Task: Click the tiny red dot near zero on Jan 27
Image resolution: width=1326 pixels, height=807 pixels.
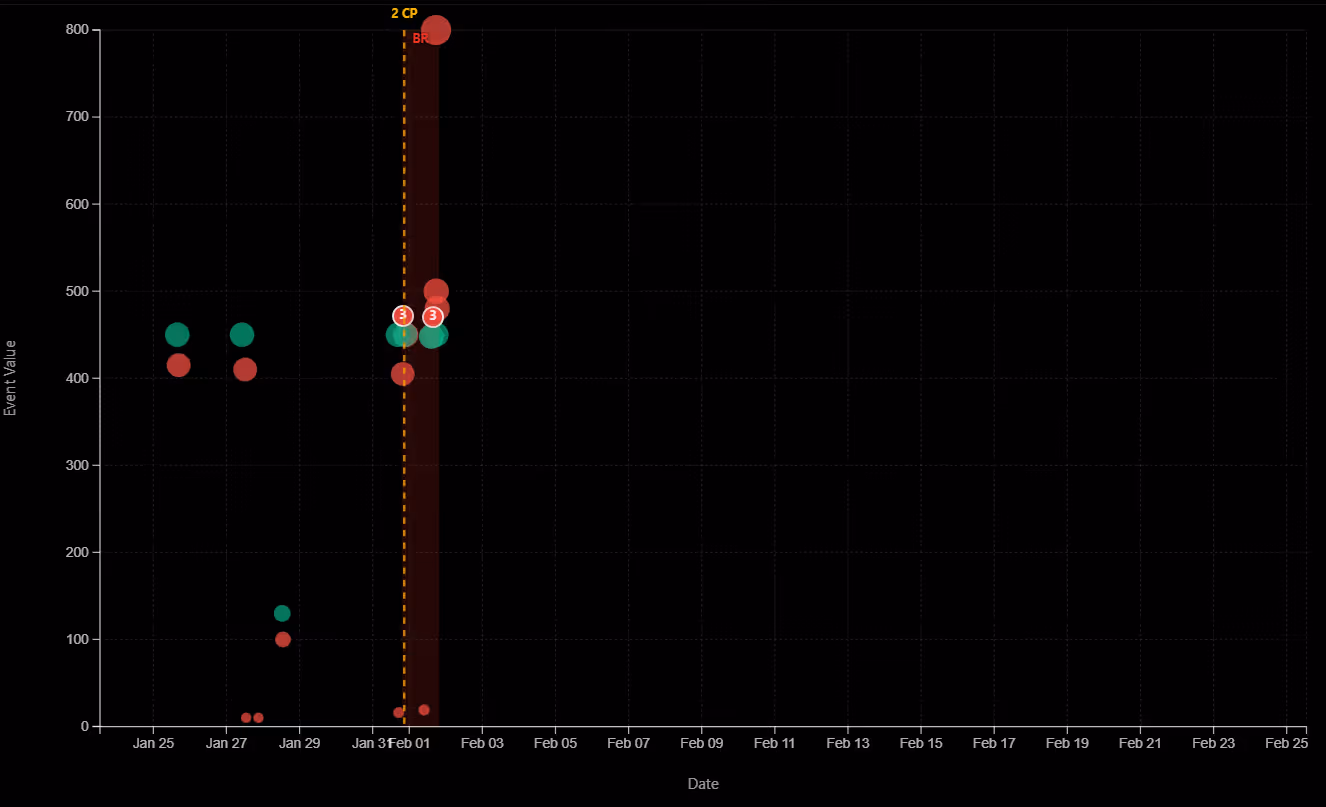Action: click(x=247, y=717)
